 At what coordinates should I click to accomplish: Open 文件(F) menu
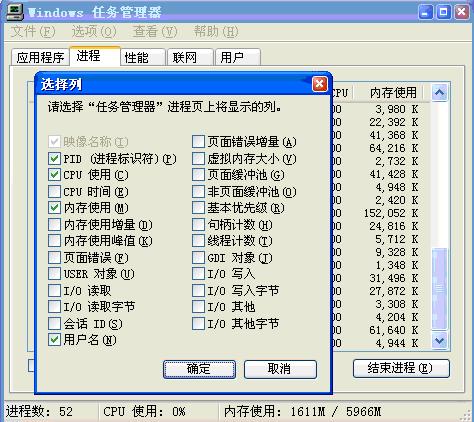(33, 32)
